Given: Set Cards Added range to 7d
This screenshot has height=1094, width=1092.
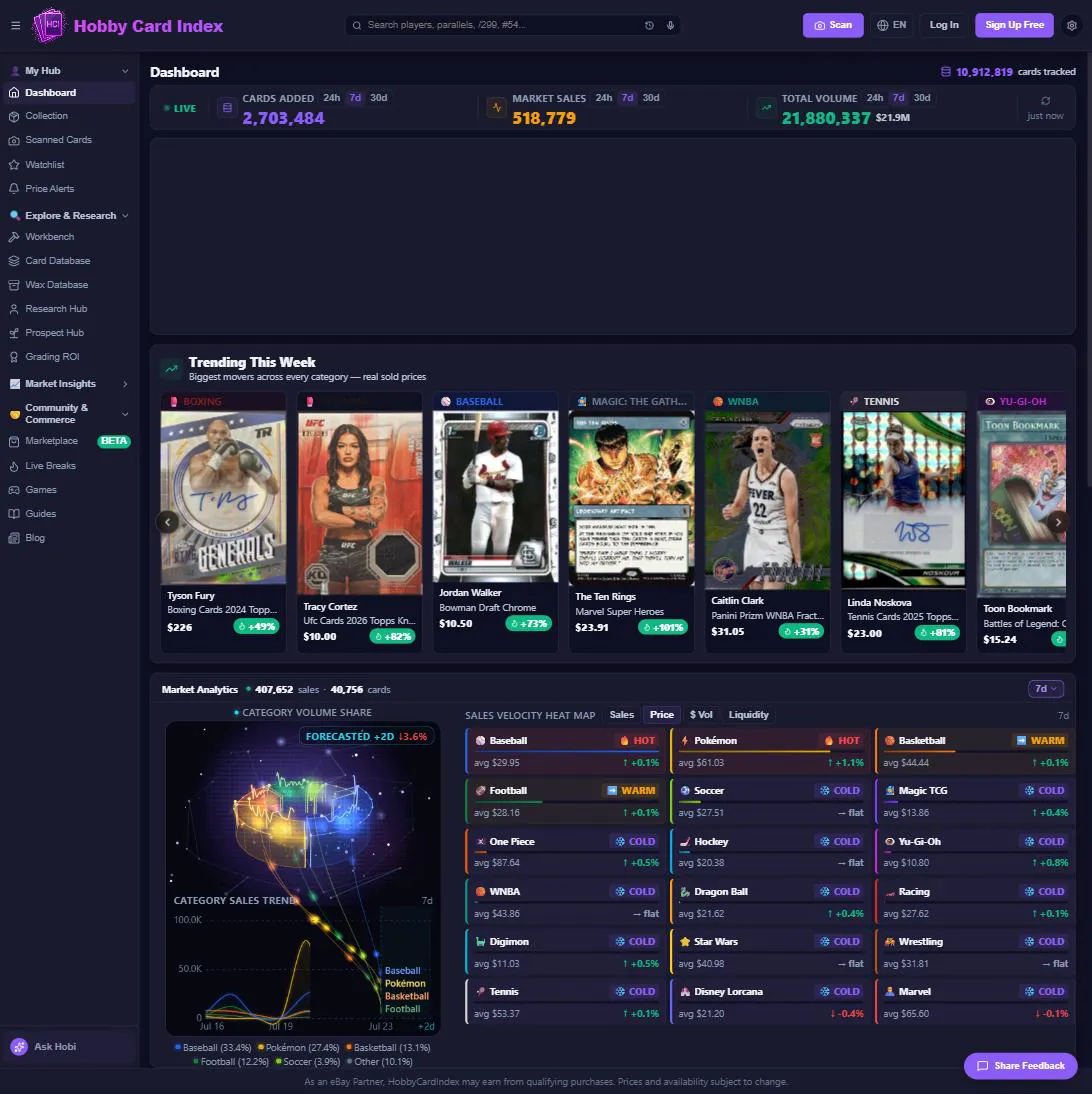Looking at the screenshot, I should tap(355, 98).
